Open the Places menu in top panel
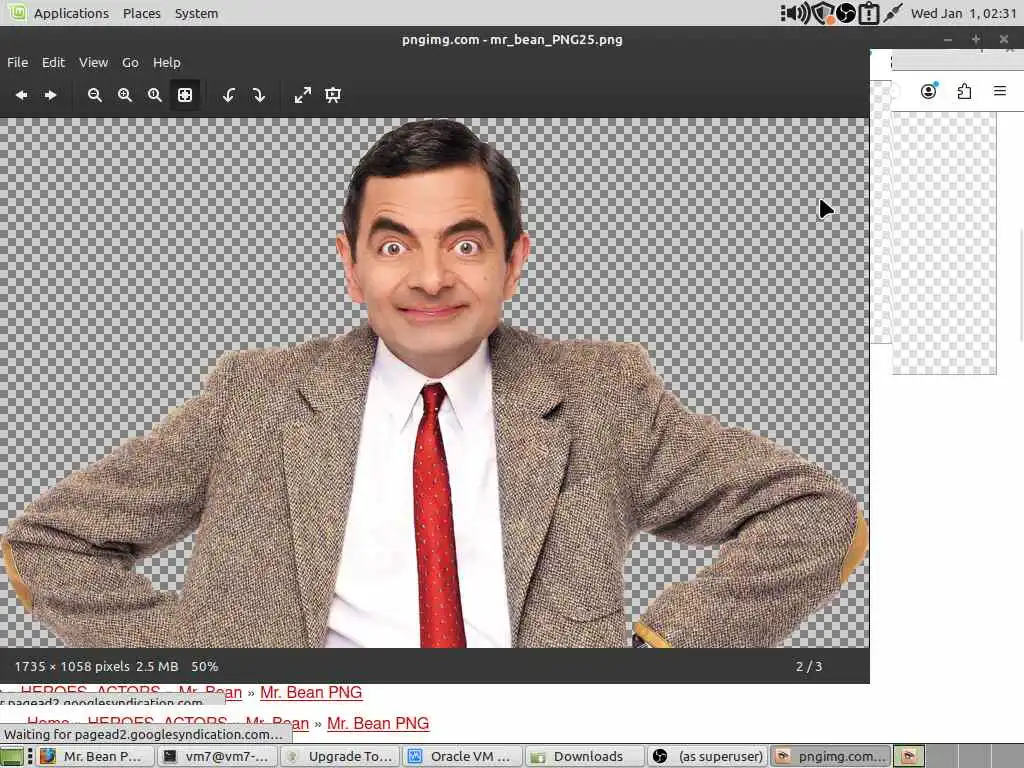Screen dimensions: 1024x768 [142, 13]
